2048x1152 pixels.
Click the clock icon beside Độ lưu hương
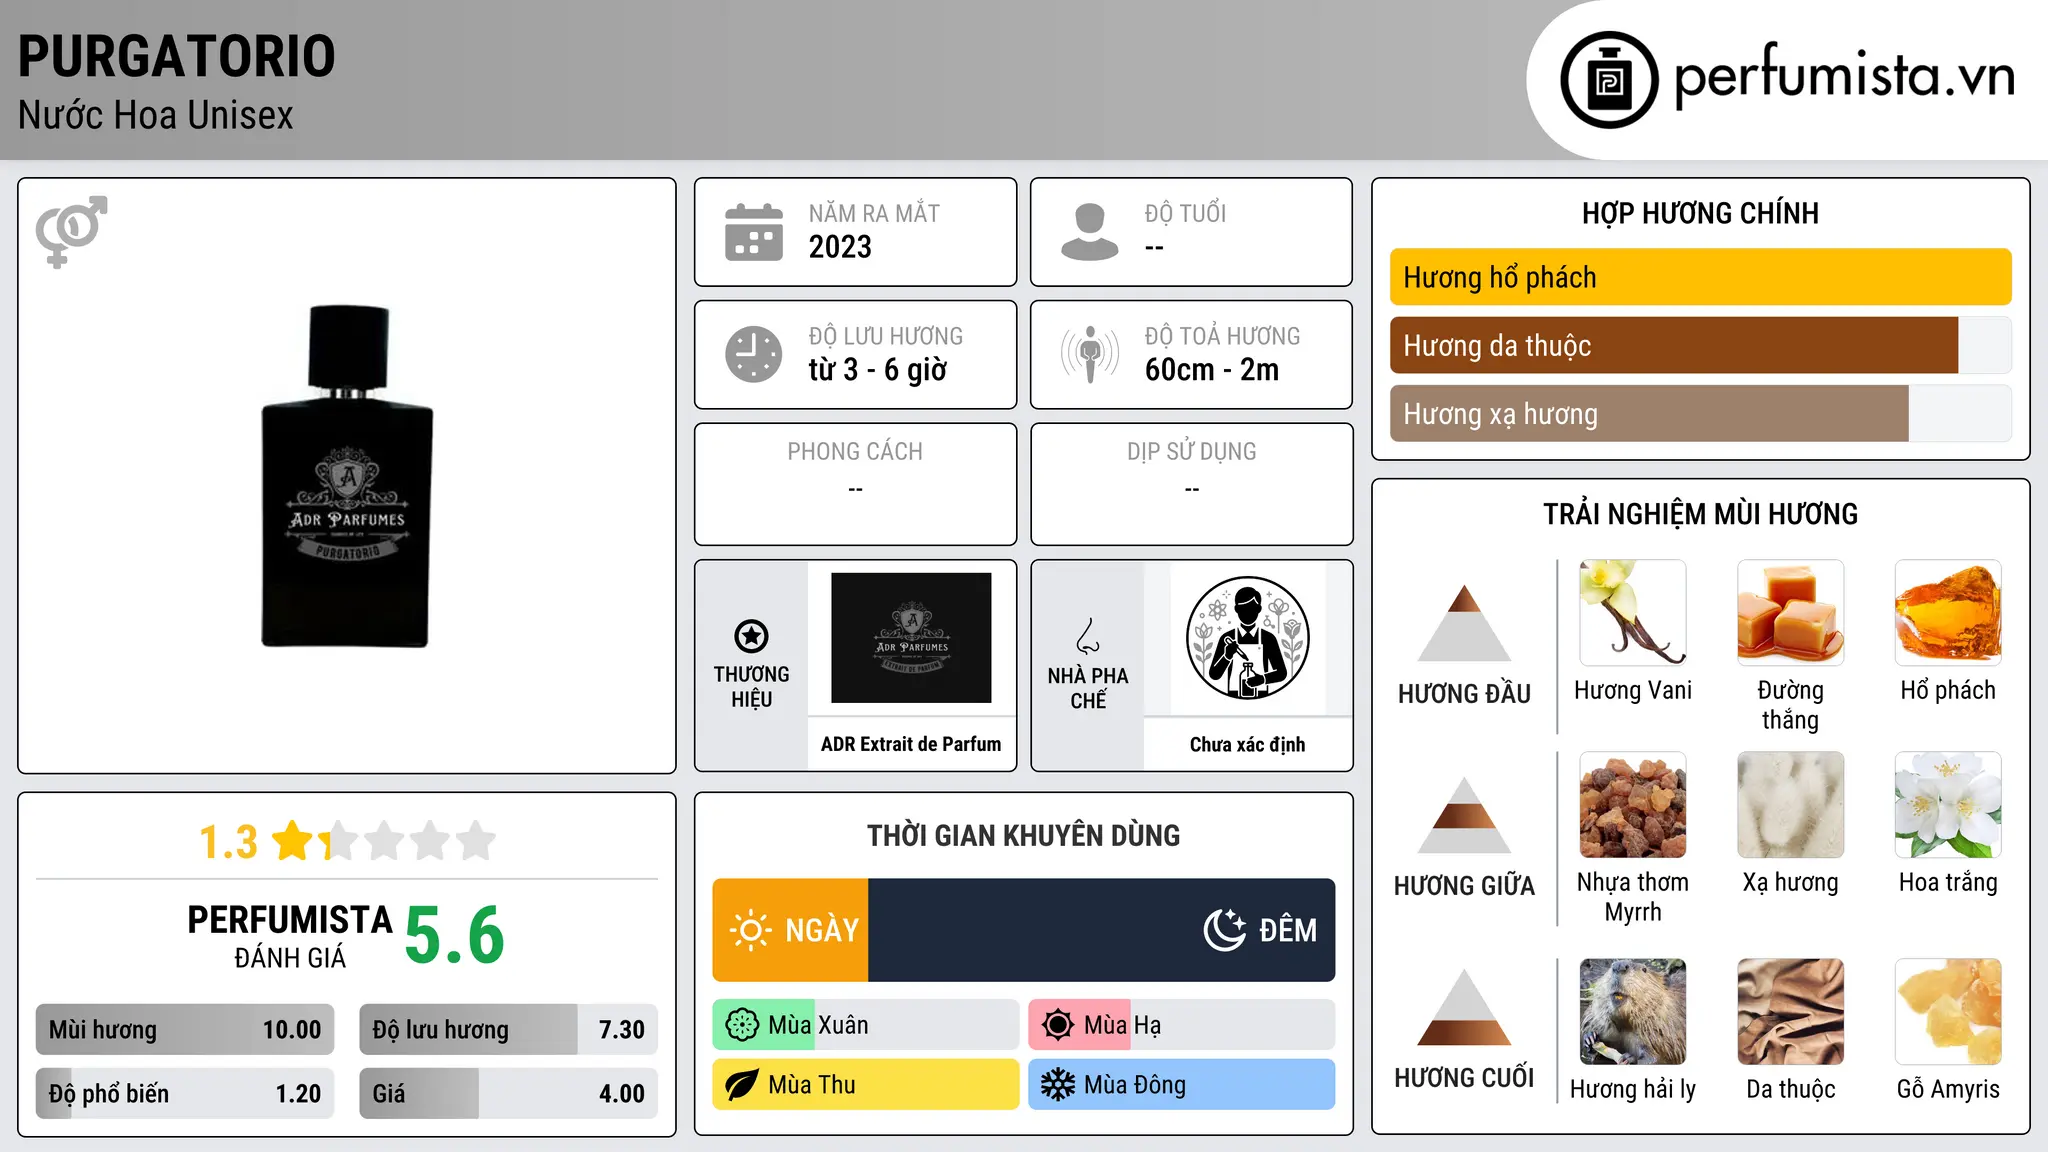(x=754, y=354)
